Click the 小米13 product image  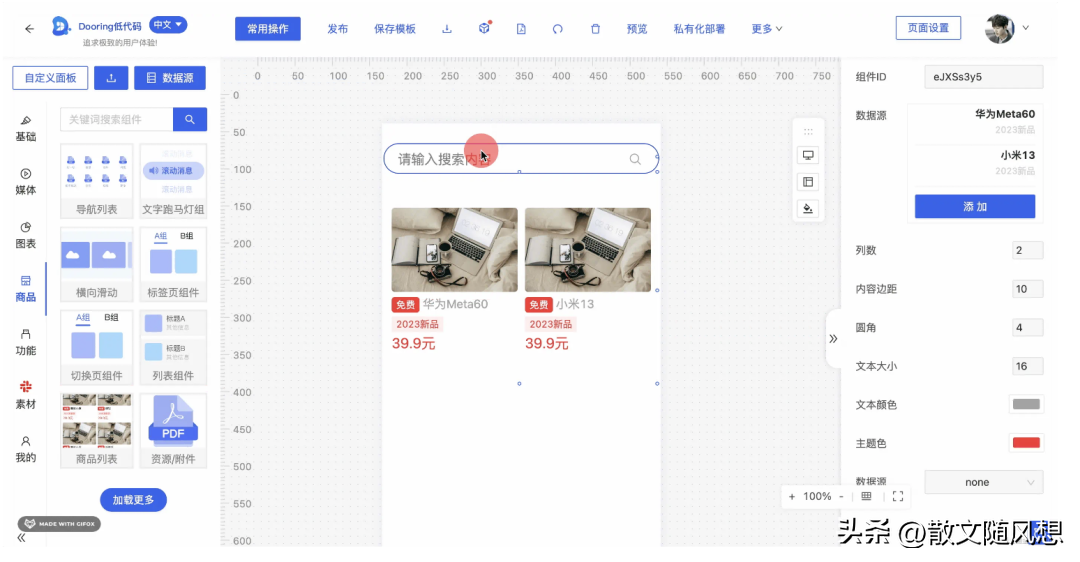[x=588, y=250]
